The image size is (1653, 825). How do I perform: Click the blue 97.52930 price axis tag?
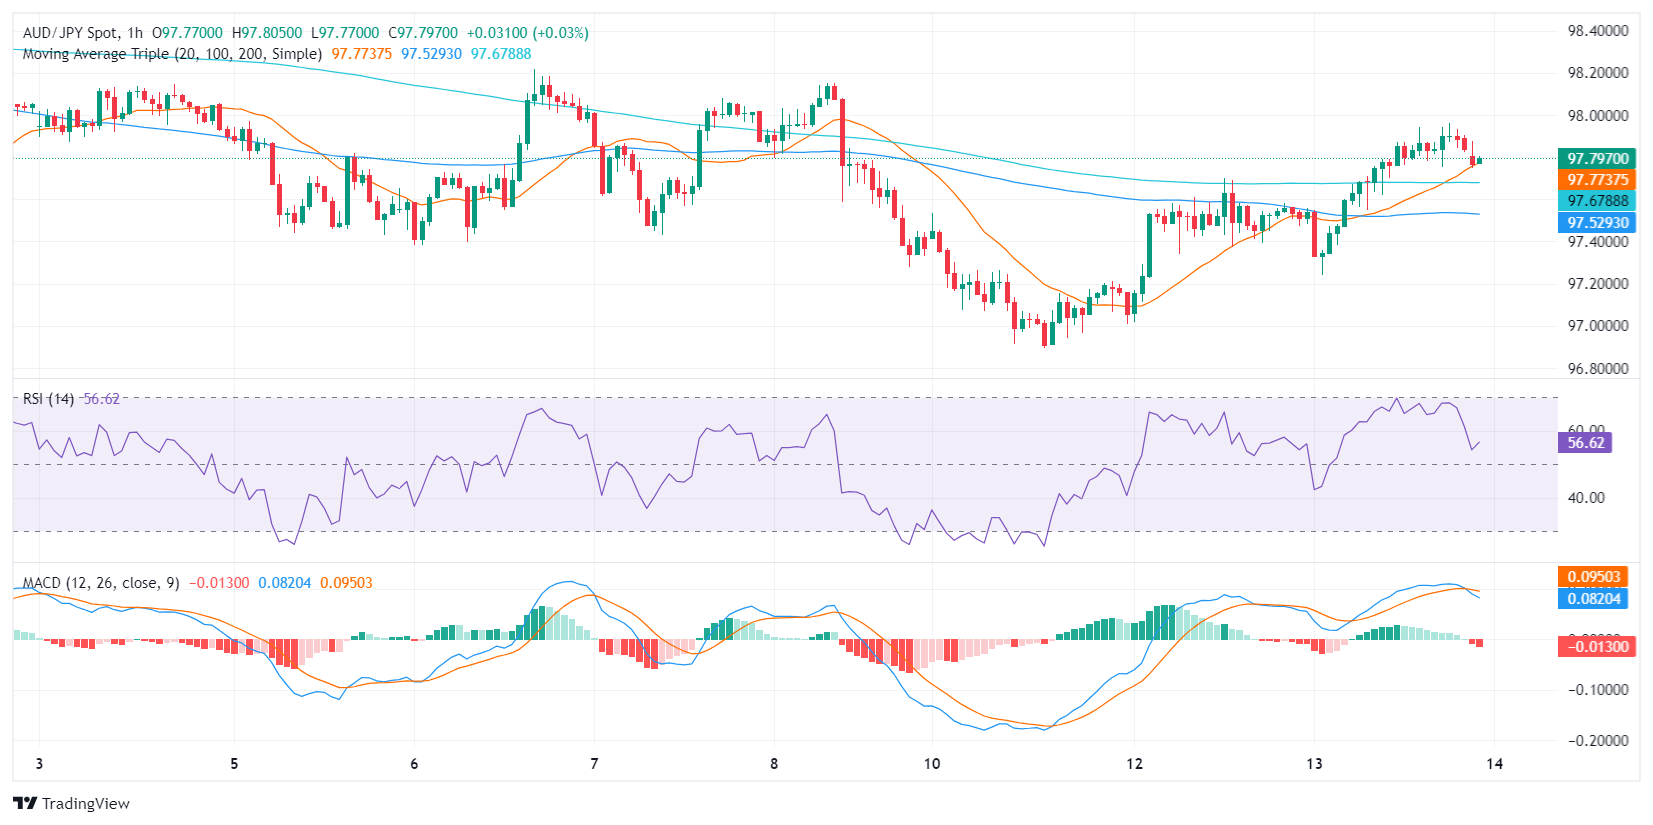coord(1596,223)
